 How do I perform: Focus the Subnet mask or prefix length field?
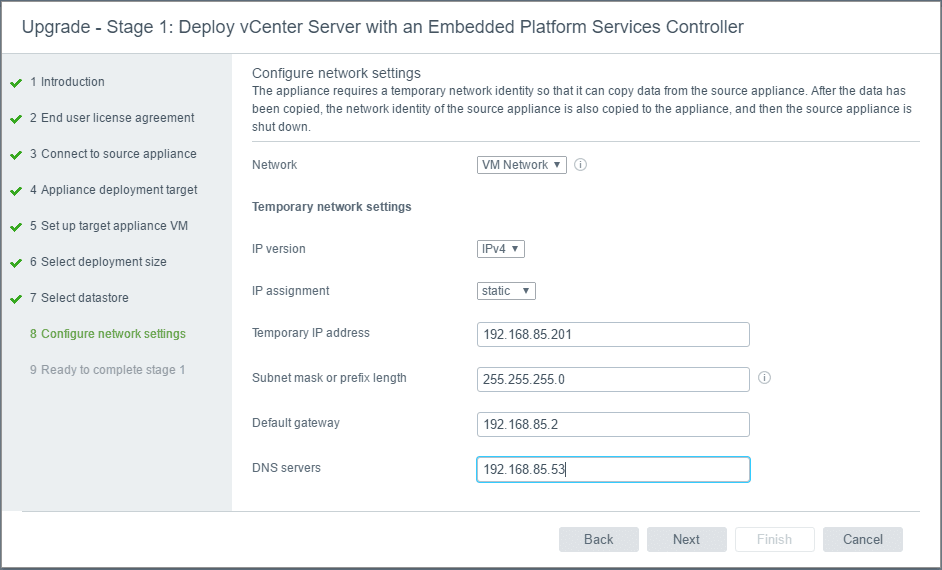point(613,379)
